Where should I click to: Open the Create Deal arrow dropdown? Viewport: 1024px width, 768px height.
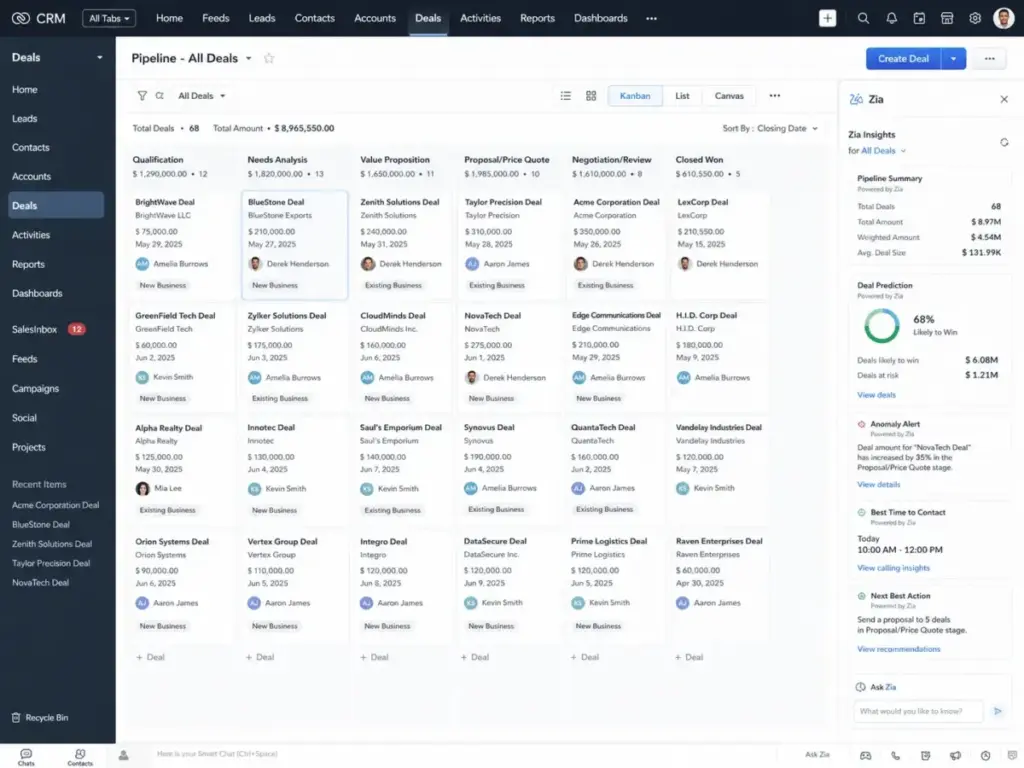tap(953, 59)
